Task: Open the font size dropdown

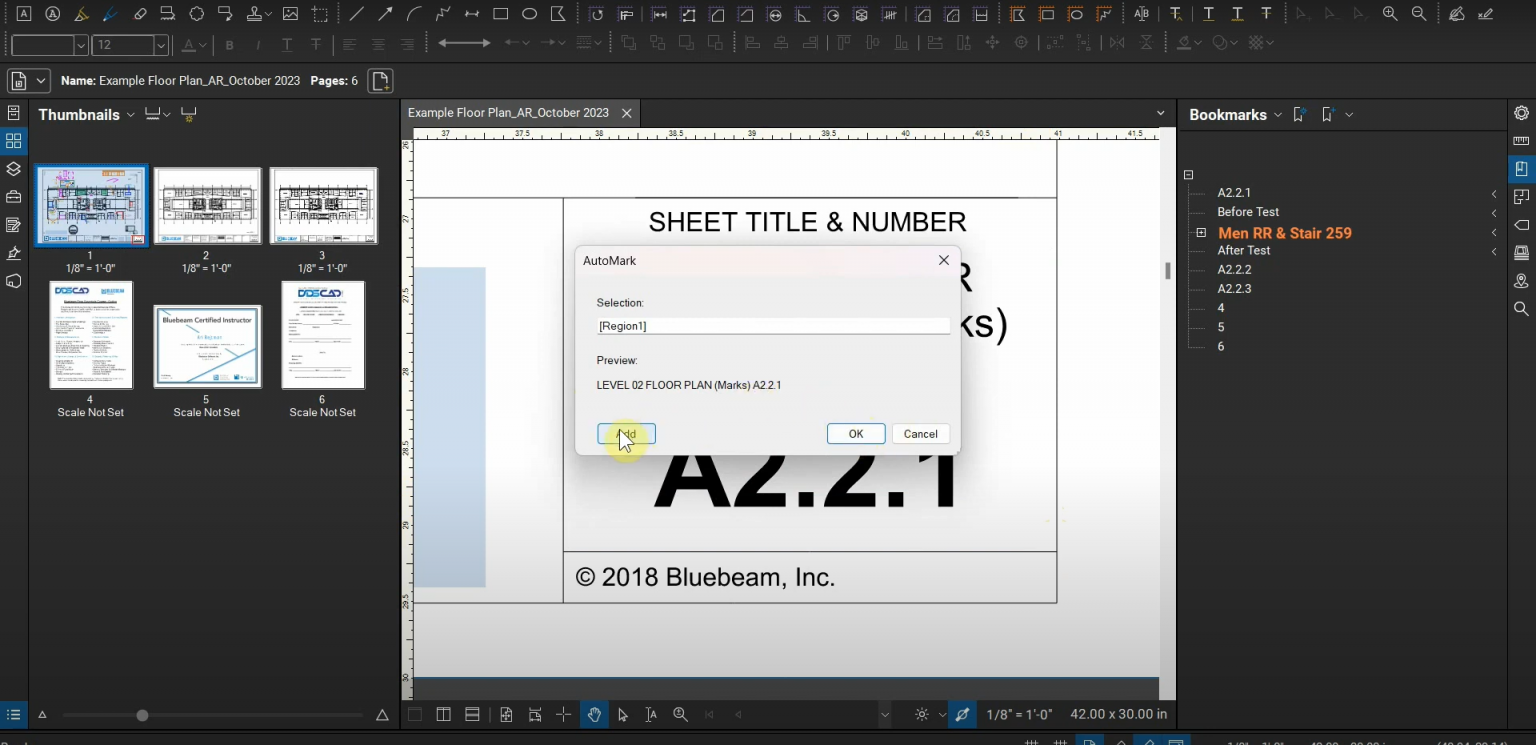Action: point(160,45)
